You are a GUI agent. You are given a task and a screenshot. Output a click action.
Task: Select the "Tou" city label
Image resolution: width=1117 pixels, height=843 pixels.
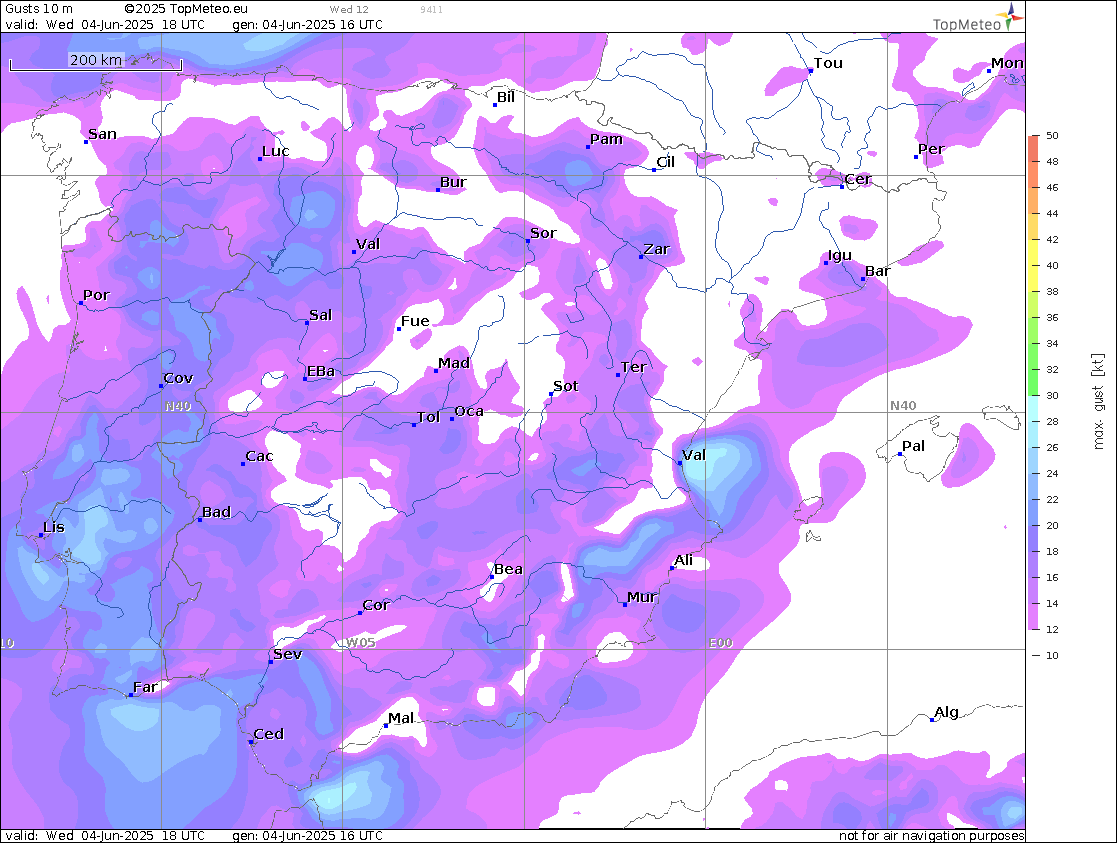[828, 63]
